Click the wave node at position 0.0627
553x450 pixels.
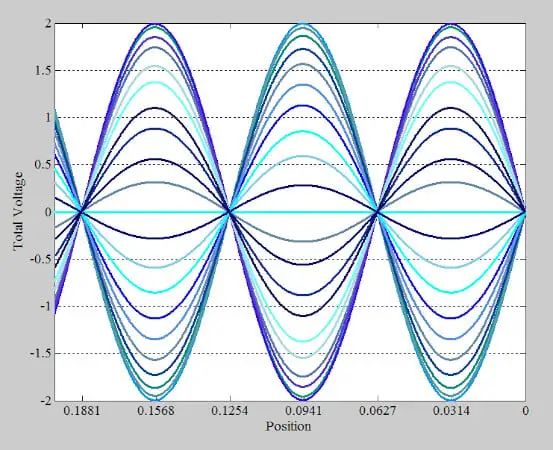pyautogui.click(x=377, y=212)
